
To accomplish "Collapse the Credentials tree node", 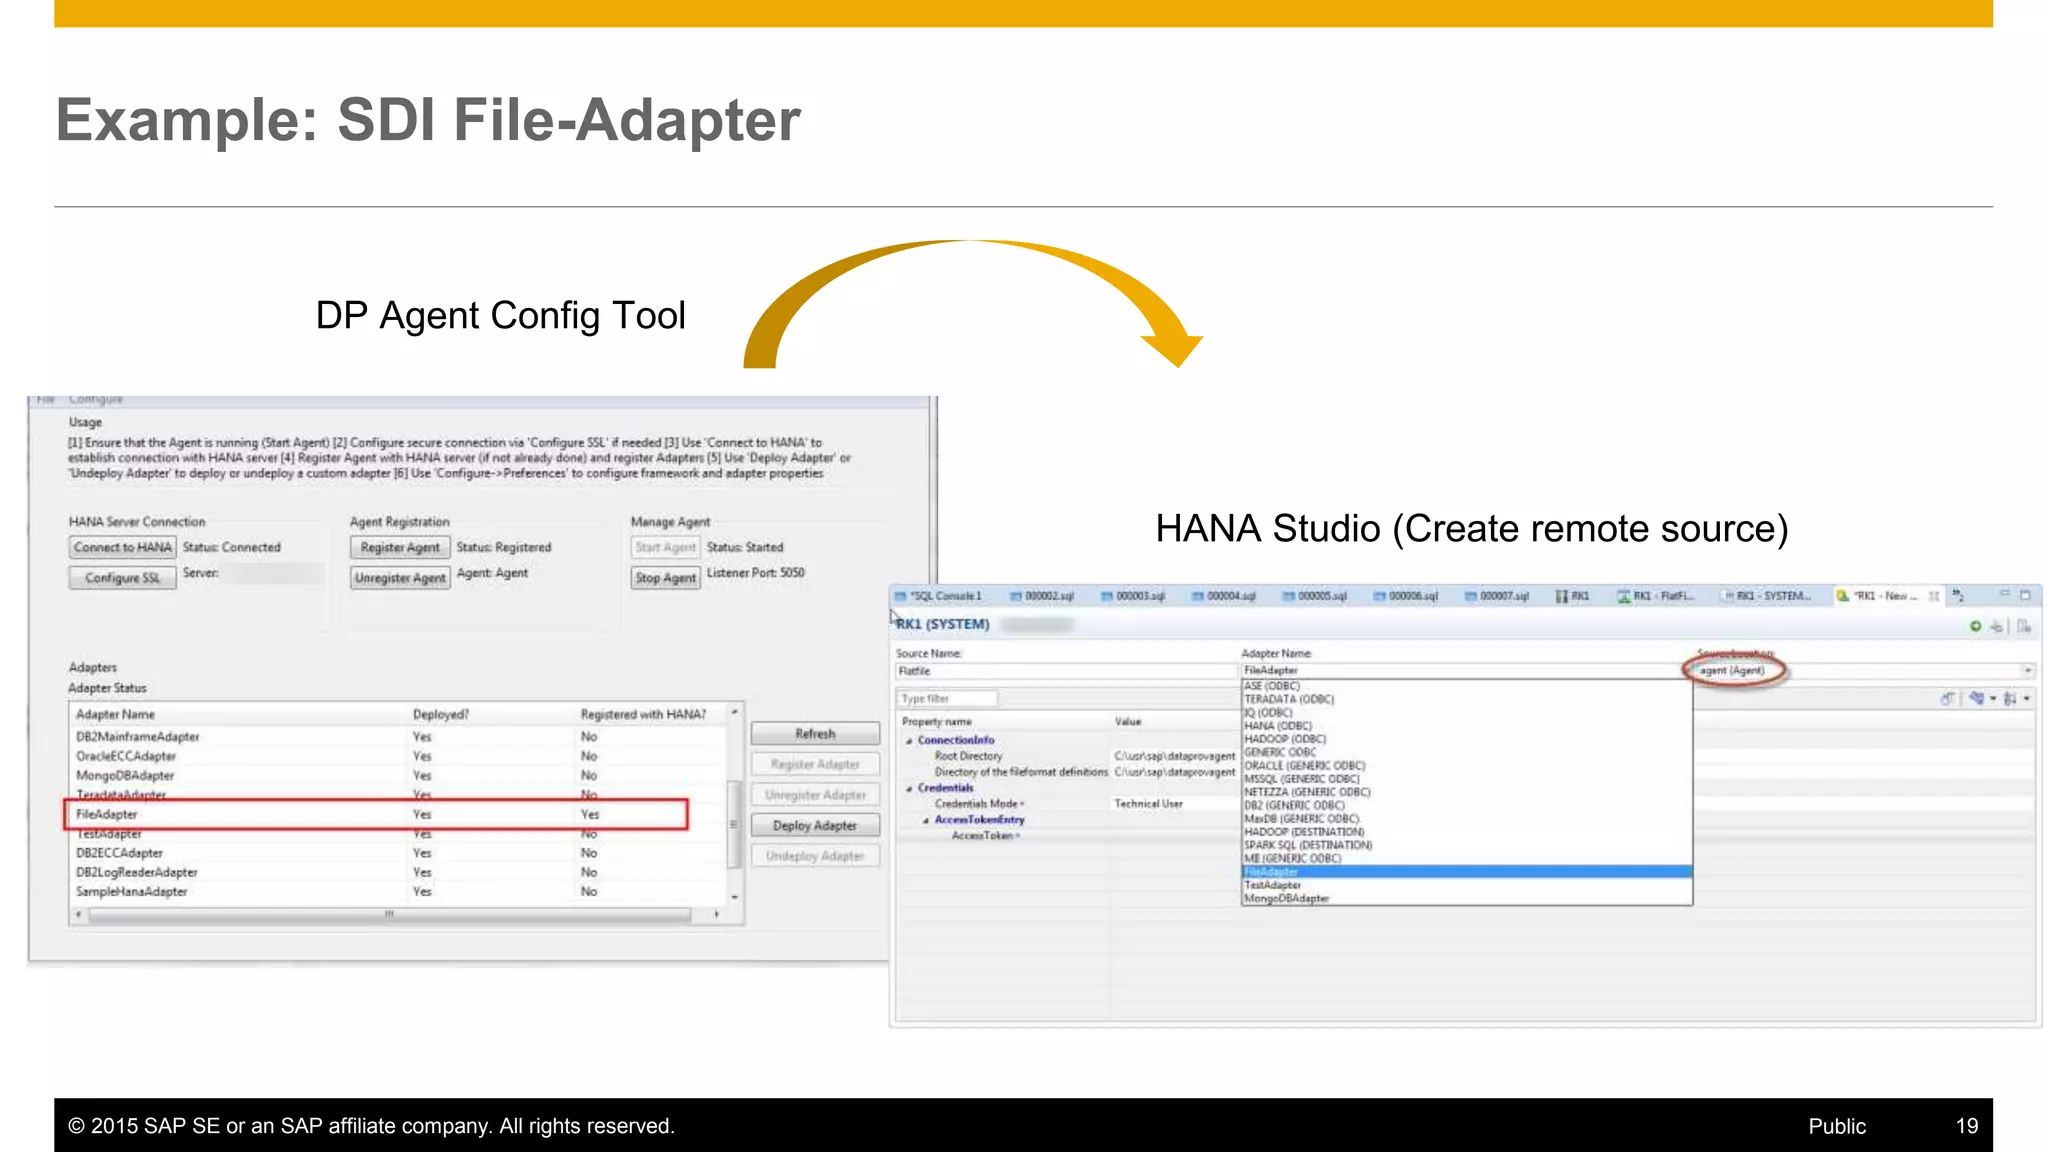I will pyautogui.click(x=909, y=789).
